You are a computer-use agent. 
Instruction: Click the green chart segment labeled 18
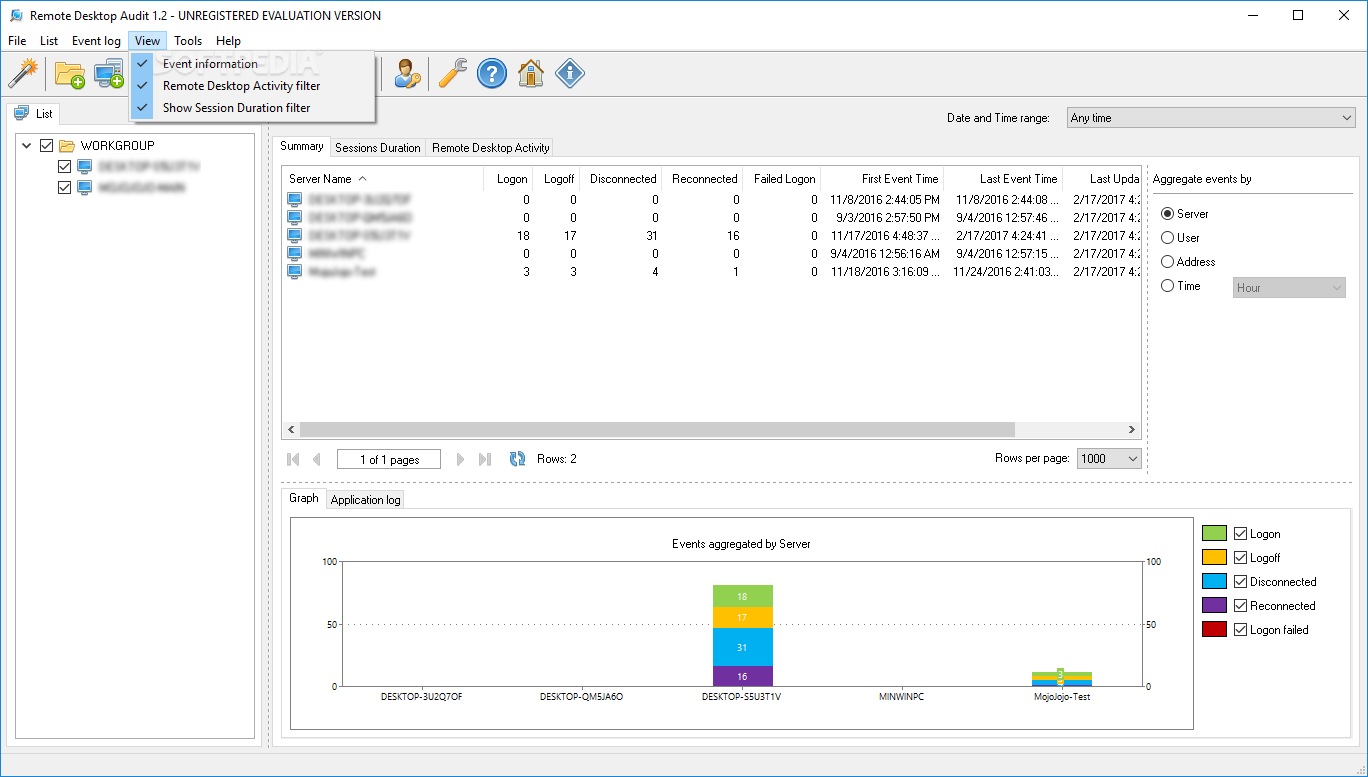(x=742, y=596)
